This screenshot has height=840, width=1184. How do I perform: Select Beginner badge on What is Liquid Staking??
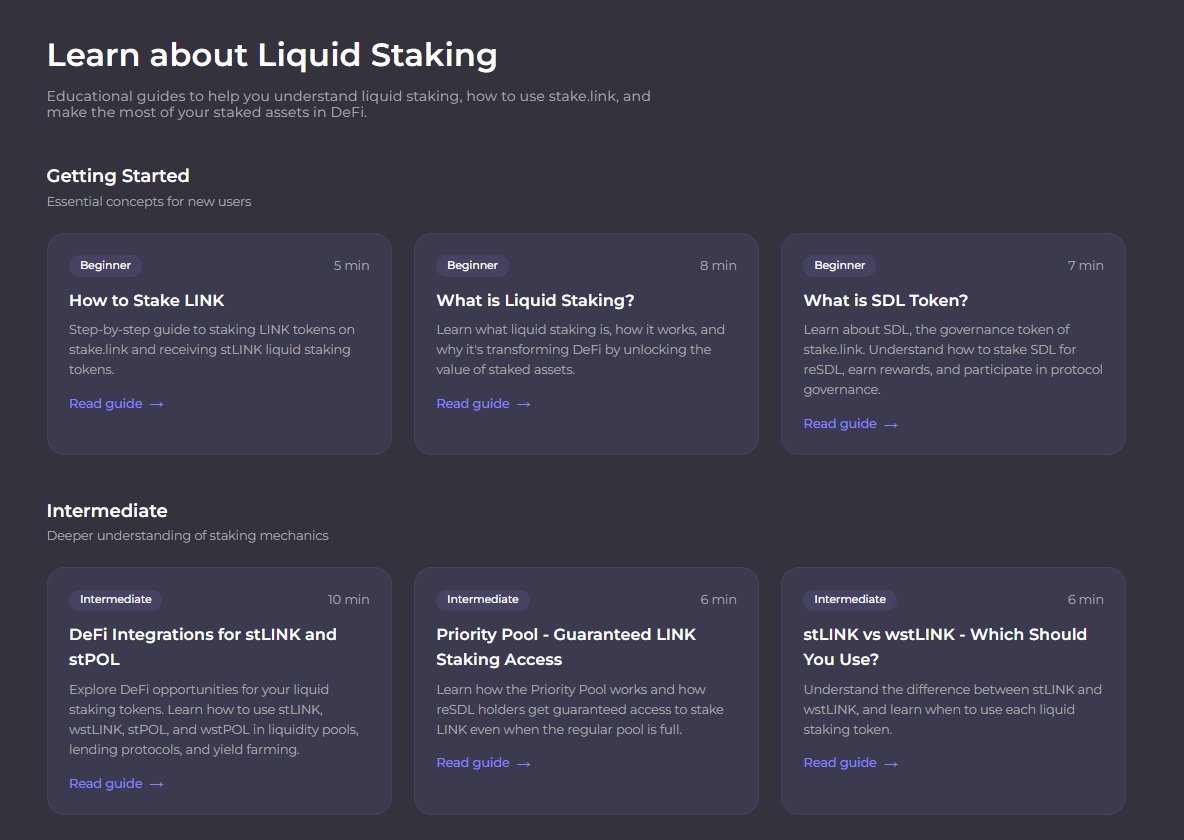point(472,265)
